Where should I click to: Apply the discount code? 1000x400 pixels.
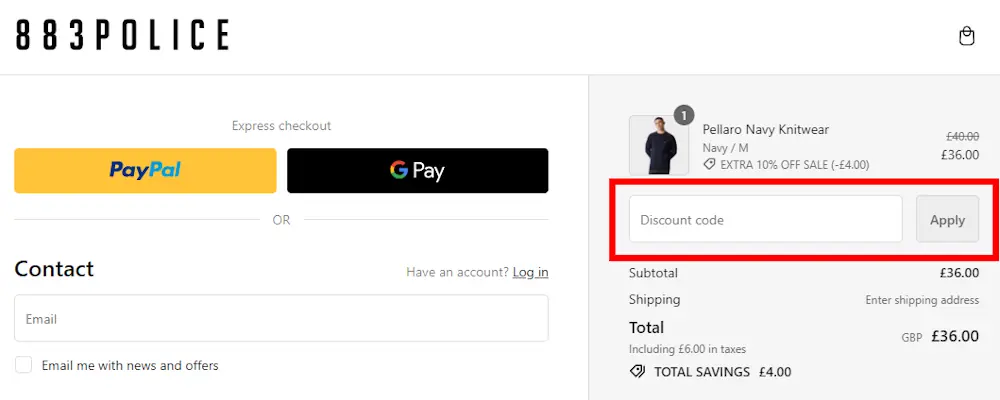(947, 219)
